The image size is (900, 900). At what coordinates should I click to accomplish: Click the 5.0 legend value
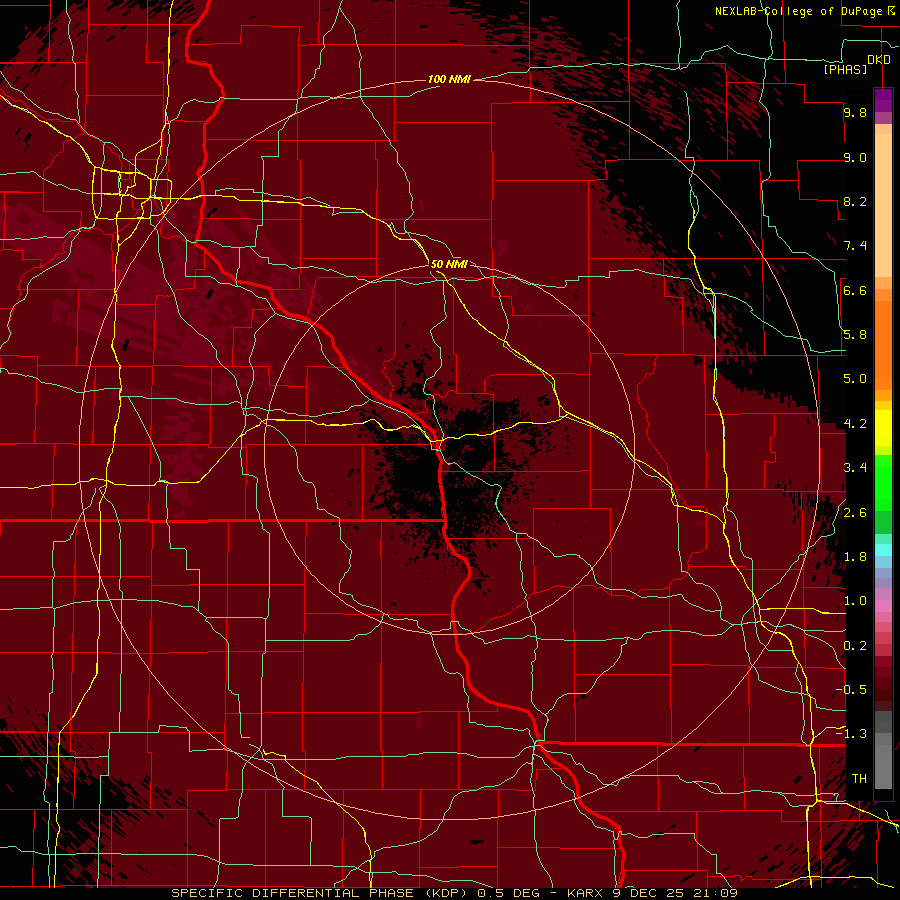tap(855, 379)
